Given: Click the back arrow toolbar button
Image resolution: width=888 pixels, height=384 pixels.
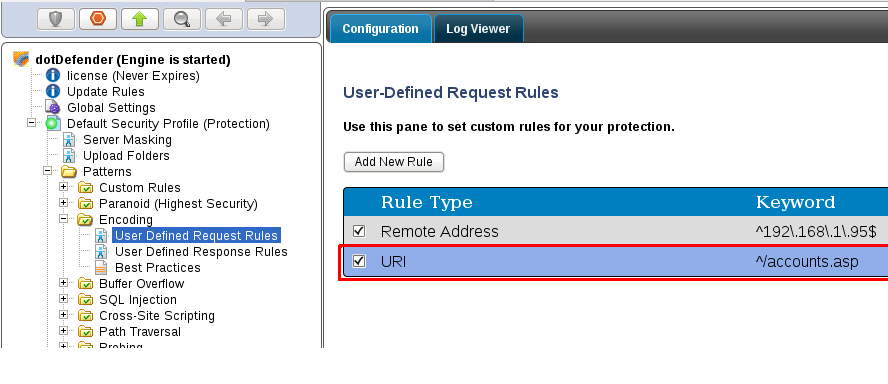Looking at the screenshot, I should coord(224,19).
